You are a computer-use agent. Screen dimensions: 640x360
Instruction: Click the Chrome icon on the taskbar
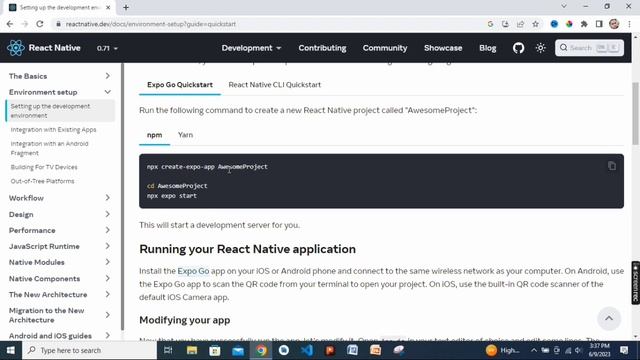tap(261, 350)
